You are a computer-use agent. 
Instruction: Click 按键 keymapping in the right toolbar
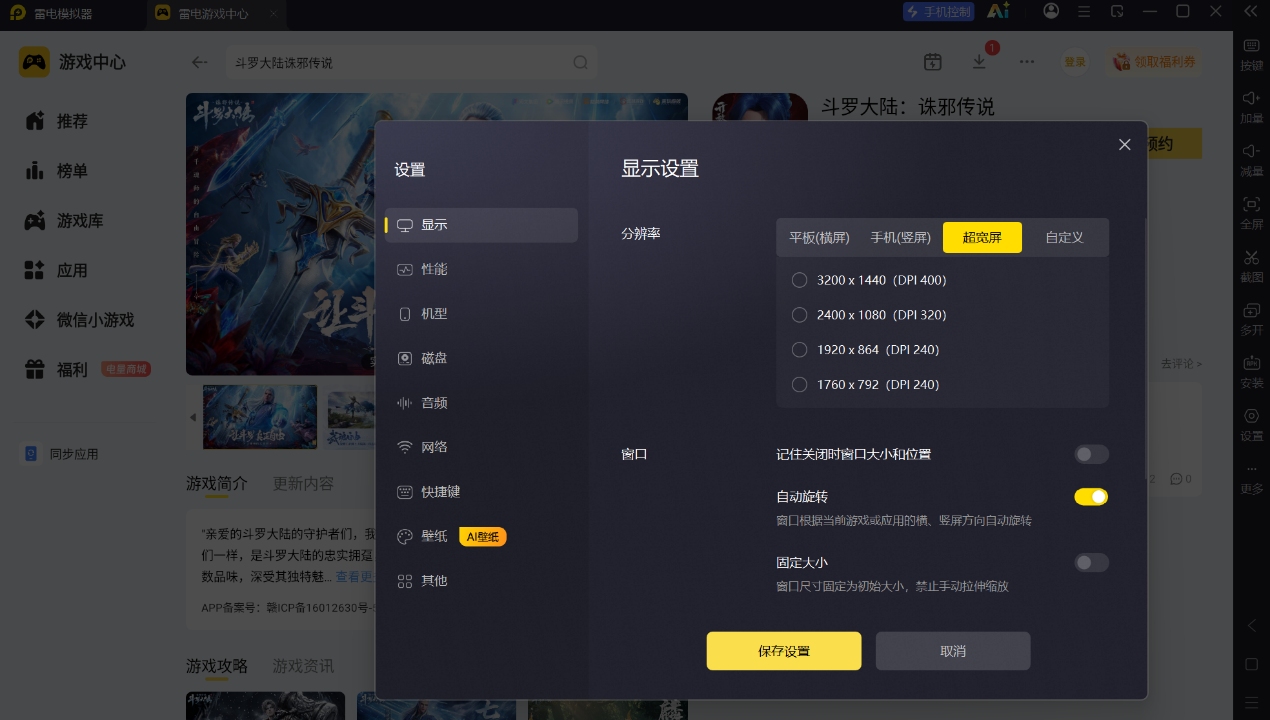tap(1251, 54)
